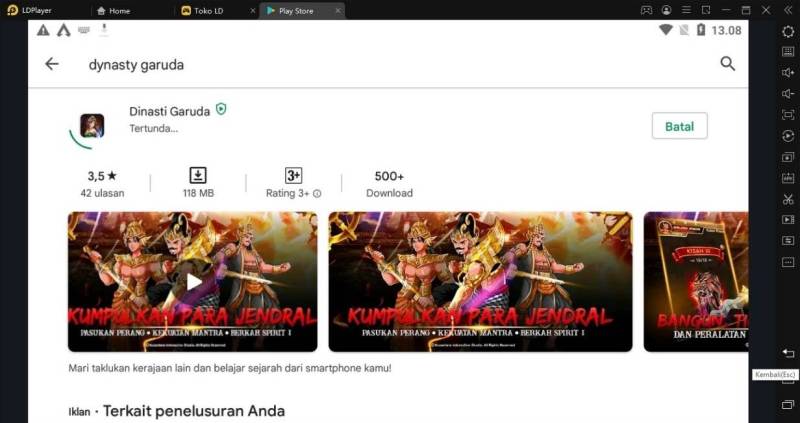The height and width of the screenshot is (423, 800).
Task: Switch to the Toko LD tab
Action: click(x=203, y=11)
